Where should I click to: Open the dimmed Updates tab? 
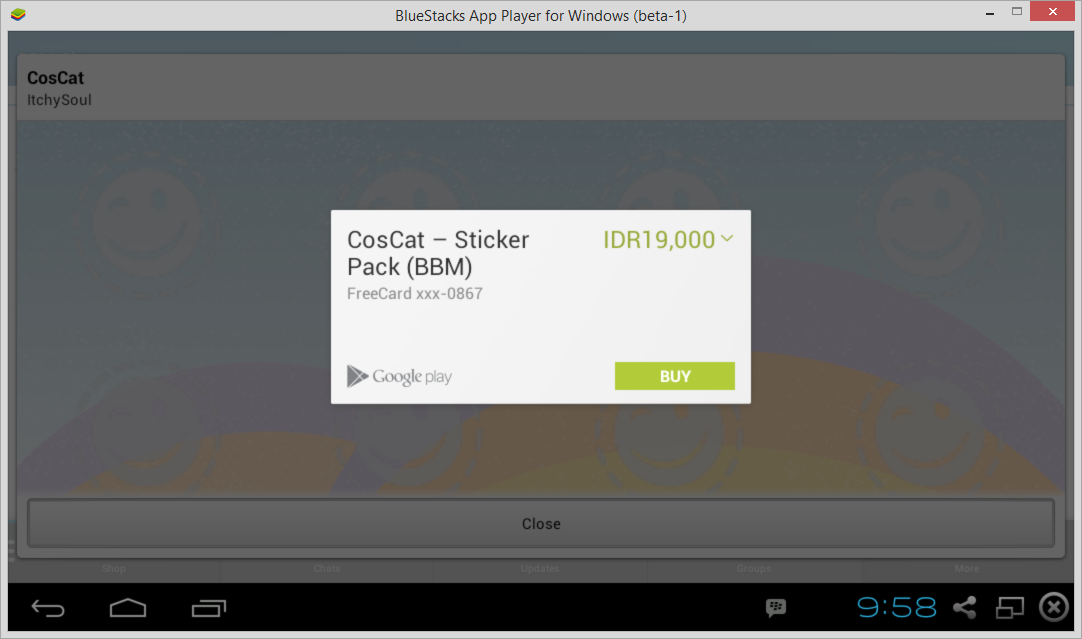[540, 569]
